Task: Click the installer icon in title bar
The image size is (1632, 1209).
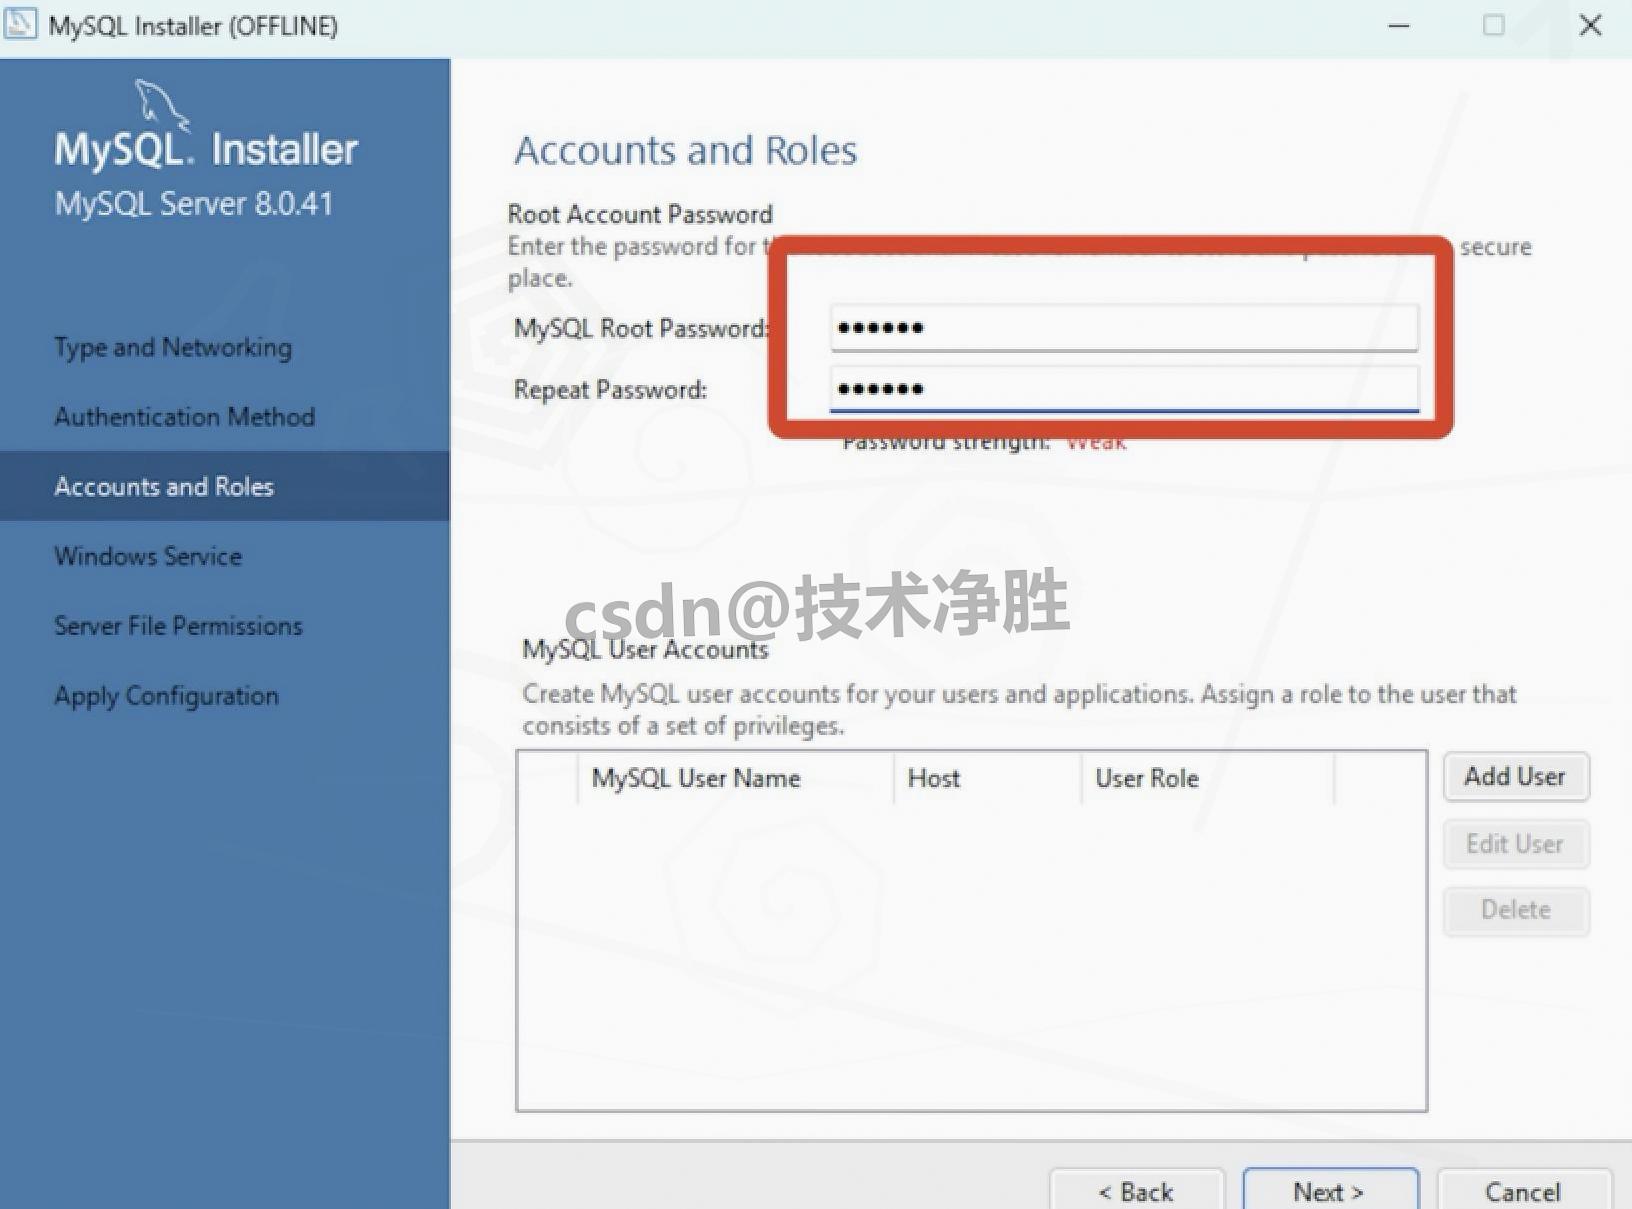Action: click(x=20, y=24)
